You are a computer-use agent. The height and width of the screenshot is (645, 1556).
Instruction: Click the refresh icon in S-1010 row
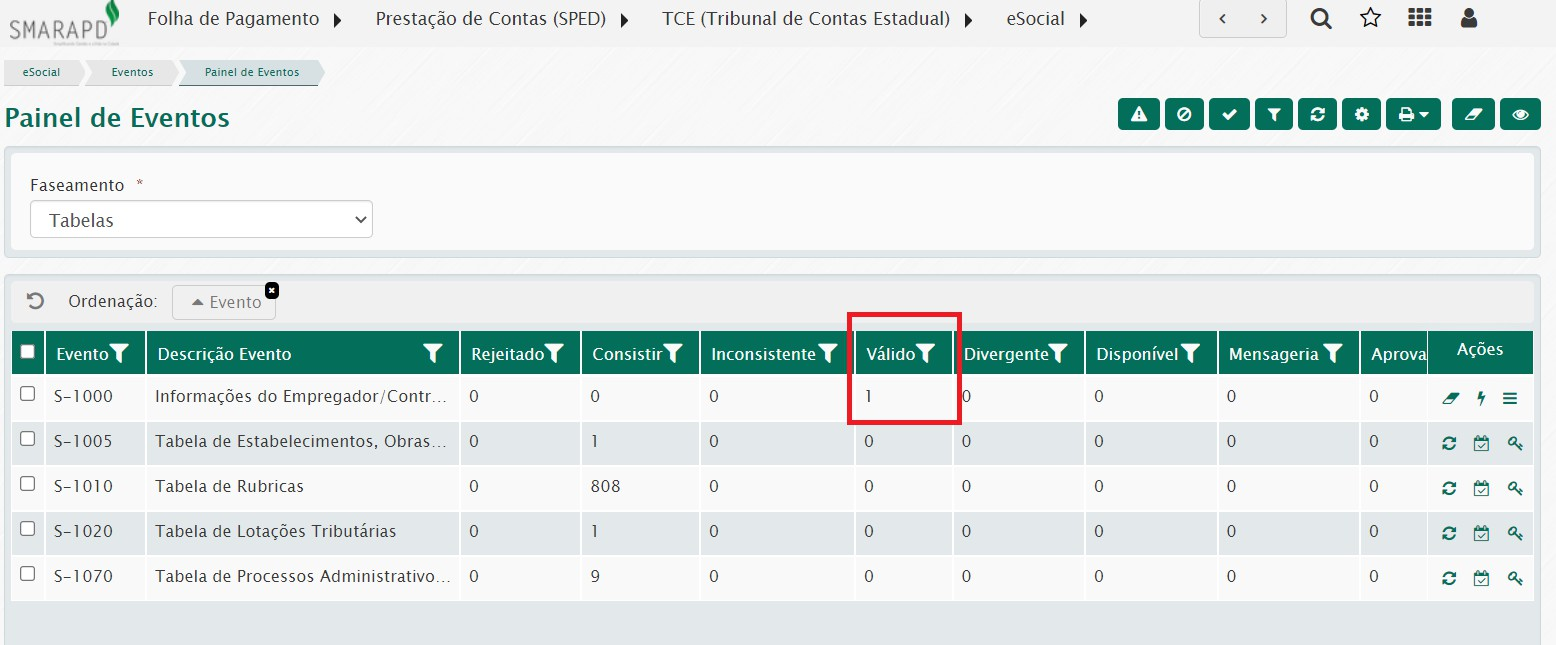click(1448, 488)
